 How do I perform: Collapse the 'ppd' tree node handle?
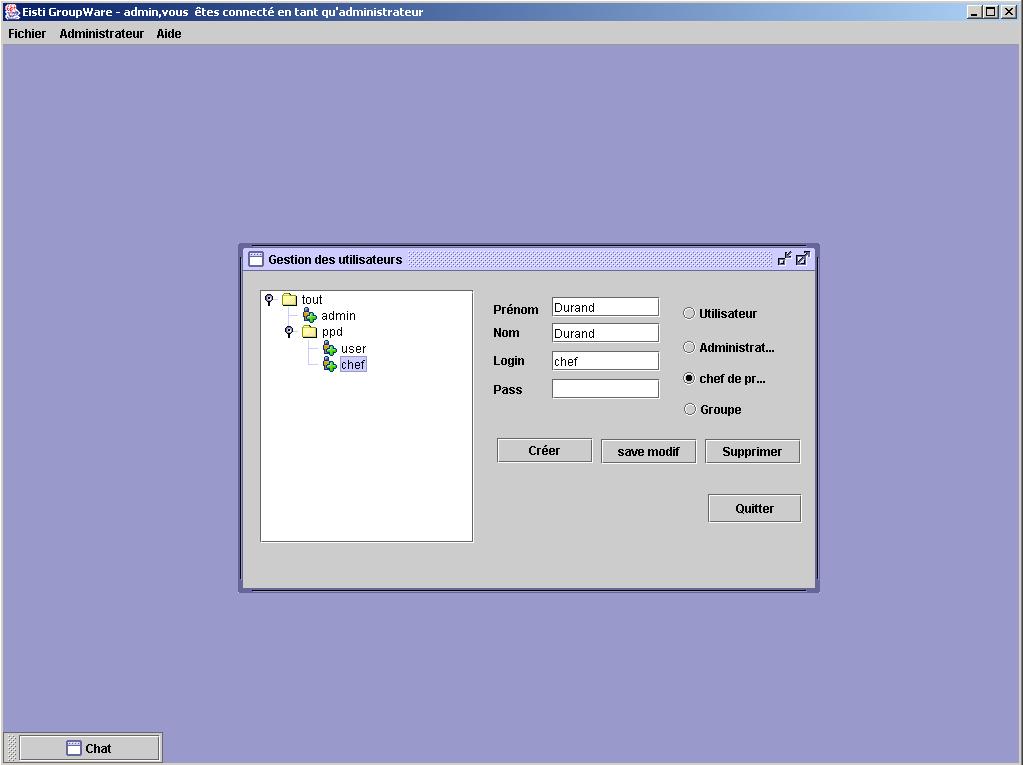click(x=289, y=332)
